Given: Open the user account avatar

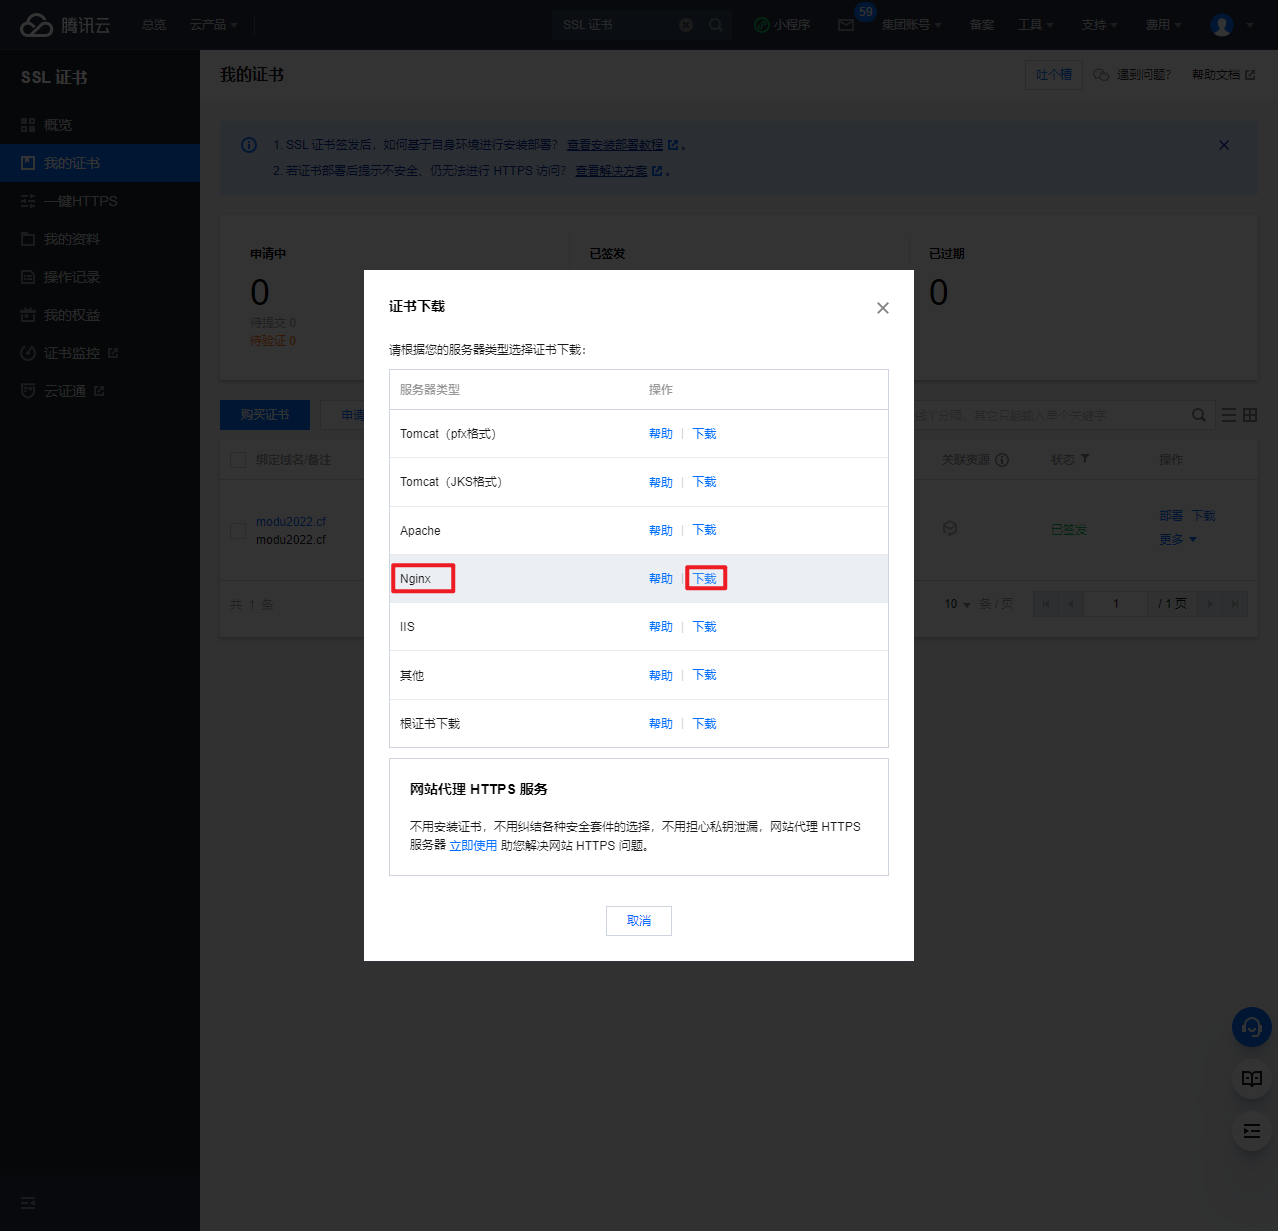Looking at the screenshot, I should point(1222,25).
